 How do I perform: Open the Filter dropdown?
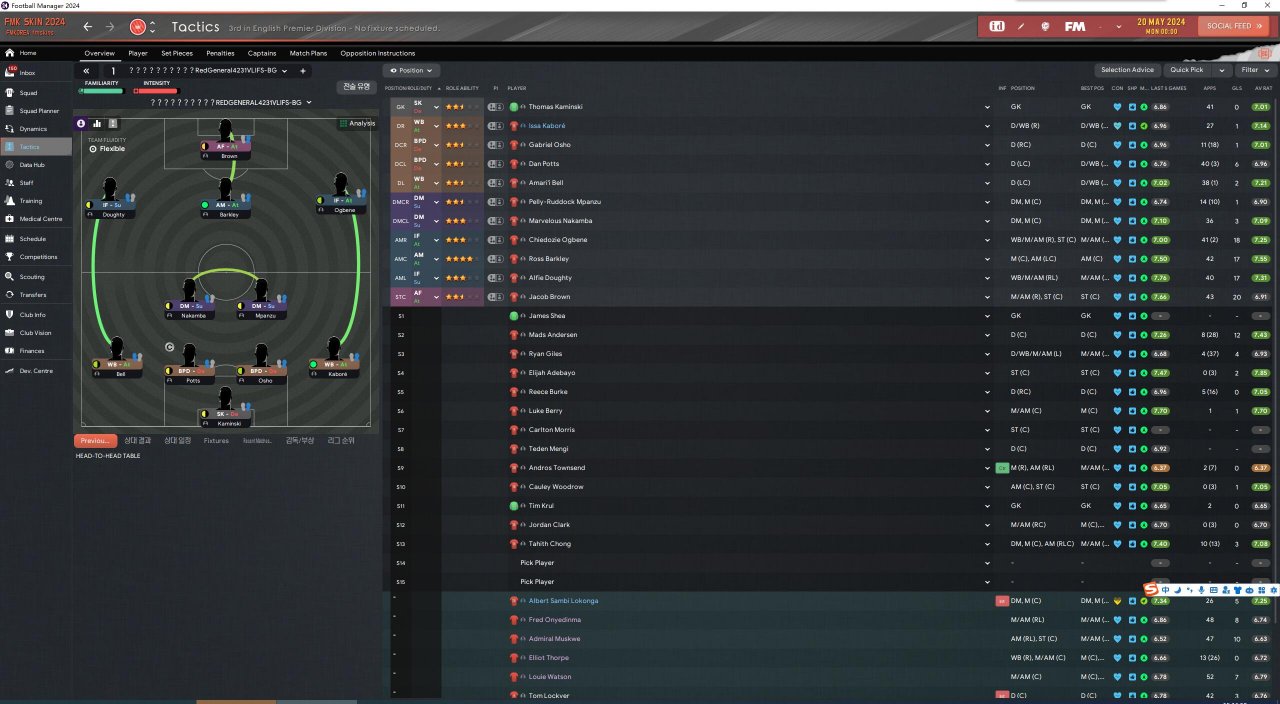pos(1254,70)
